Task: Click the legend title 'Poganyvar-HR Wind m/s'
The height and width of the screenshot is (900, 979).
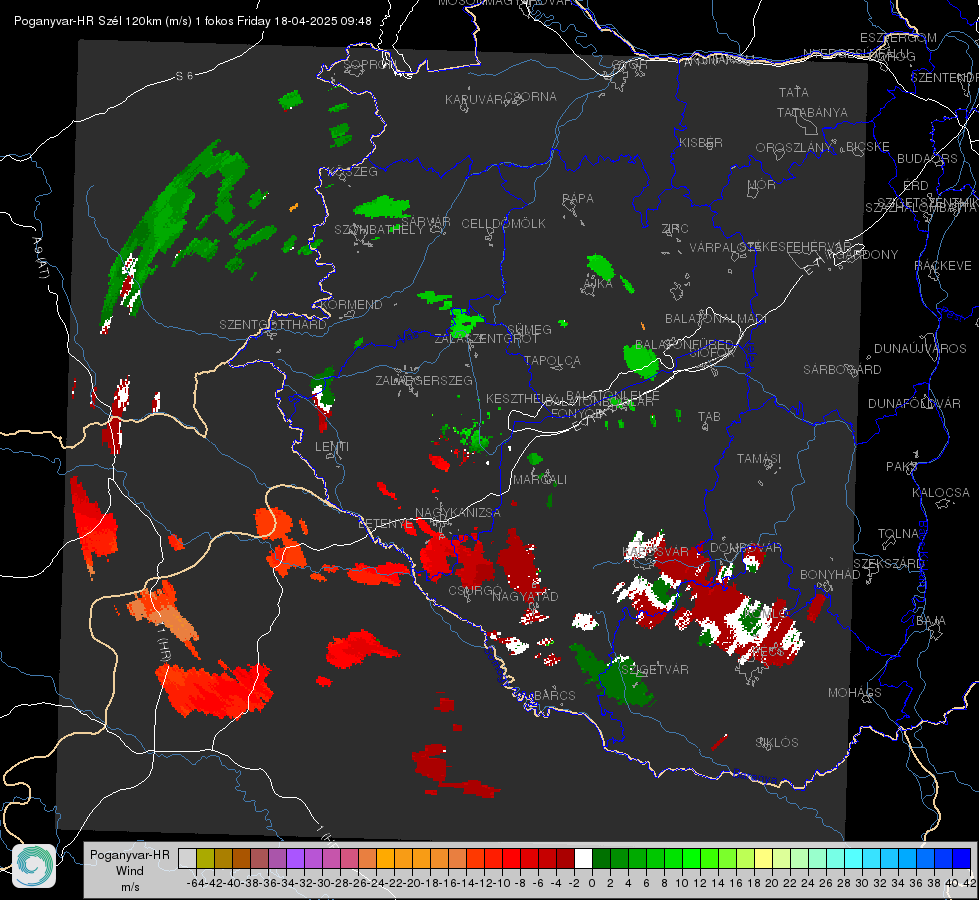Action: coord(130,870)
